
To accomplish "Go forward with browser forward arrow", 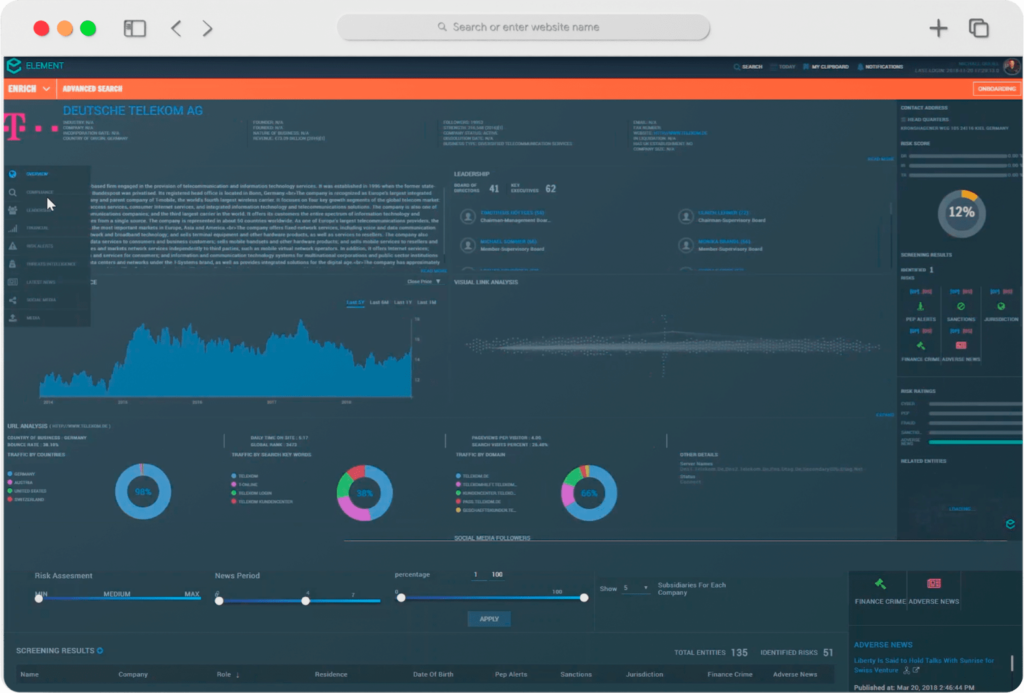I will click(x=207, y=28).
